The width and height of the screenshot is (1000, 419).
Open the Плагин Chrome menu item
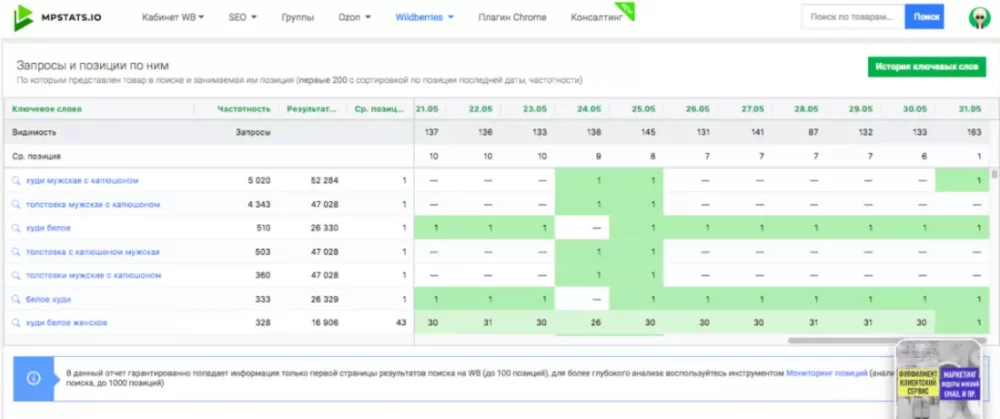point(512,18)
